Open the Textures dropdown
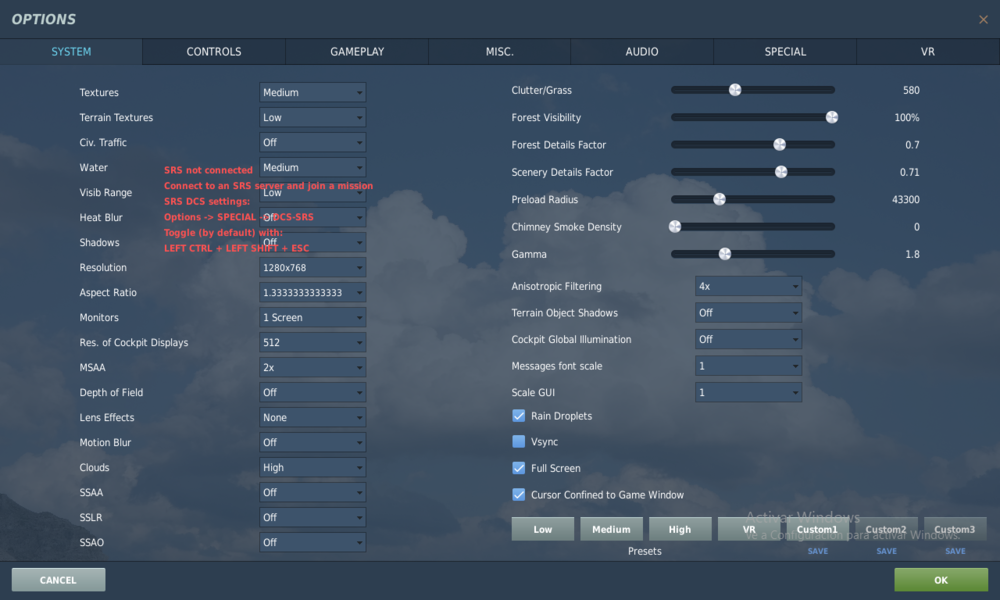1000x600 pixels. coord(312,92)
